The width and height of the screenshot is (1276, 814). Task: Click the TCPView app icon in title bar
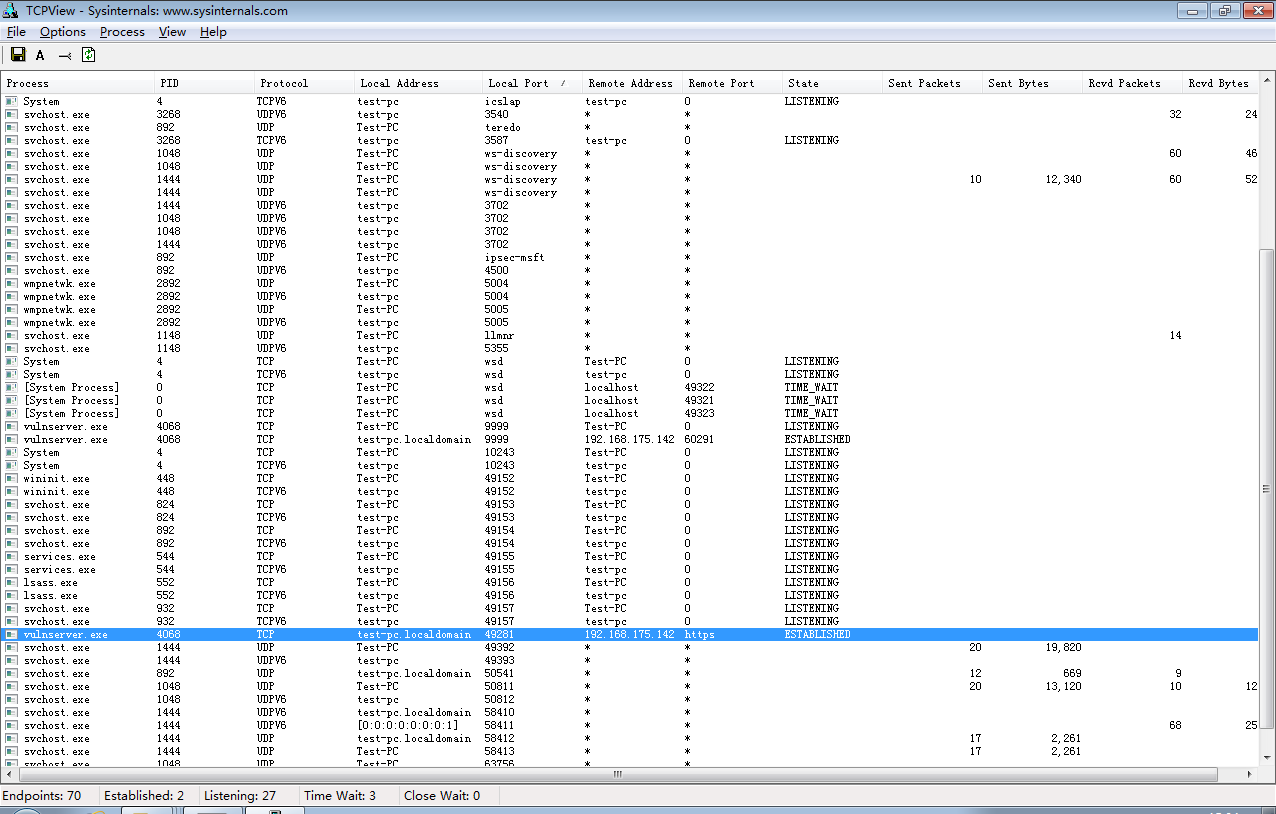(x=10, y=10)
